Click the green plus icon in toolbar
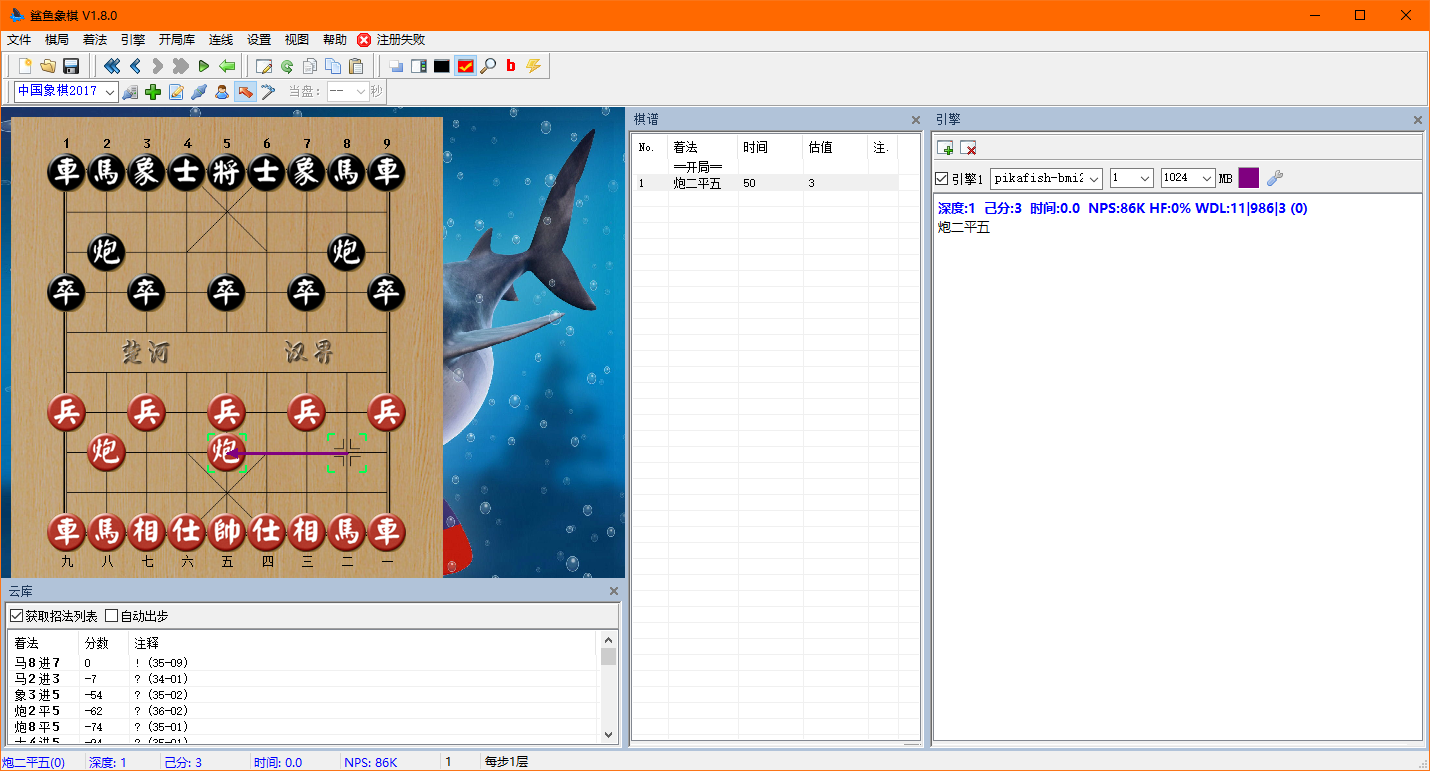 pos(153,92)
